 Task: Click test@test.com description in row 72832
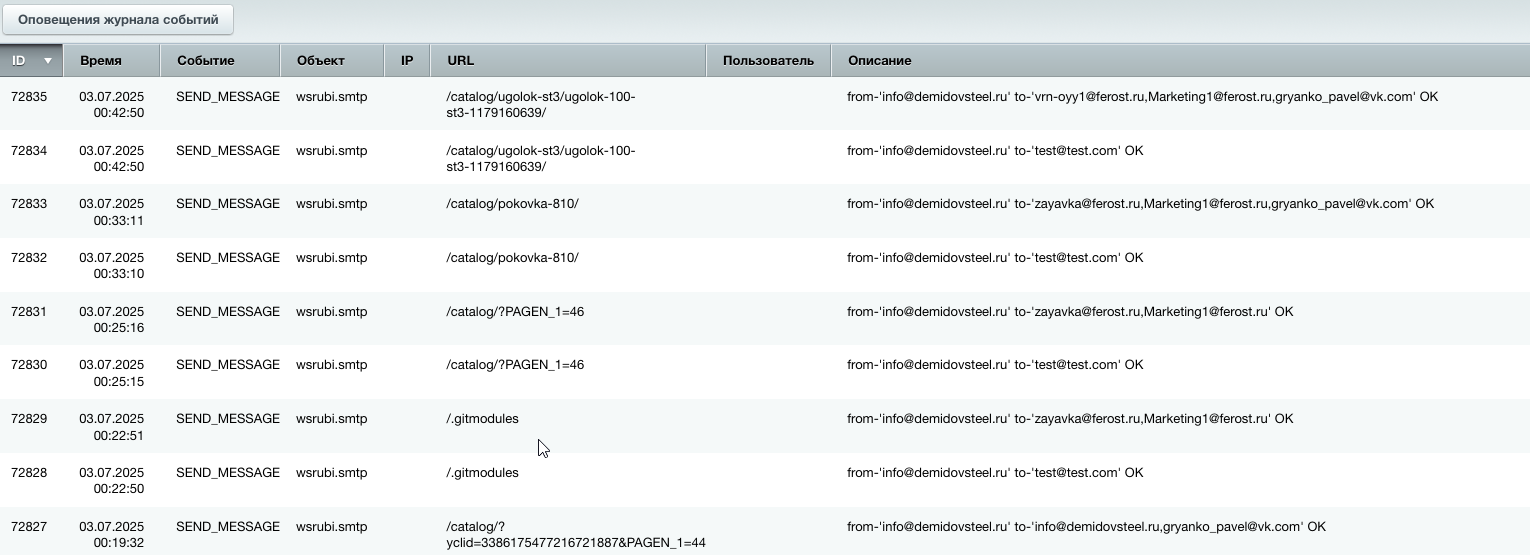[995, 258]
